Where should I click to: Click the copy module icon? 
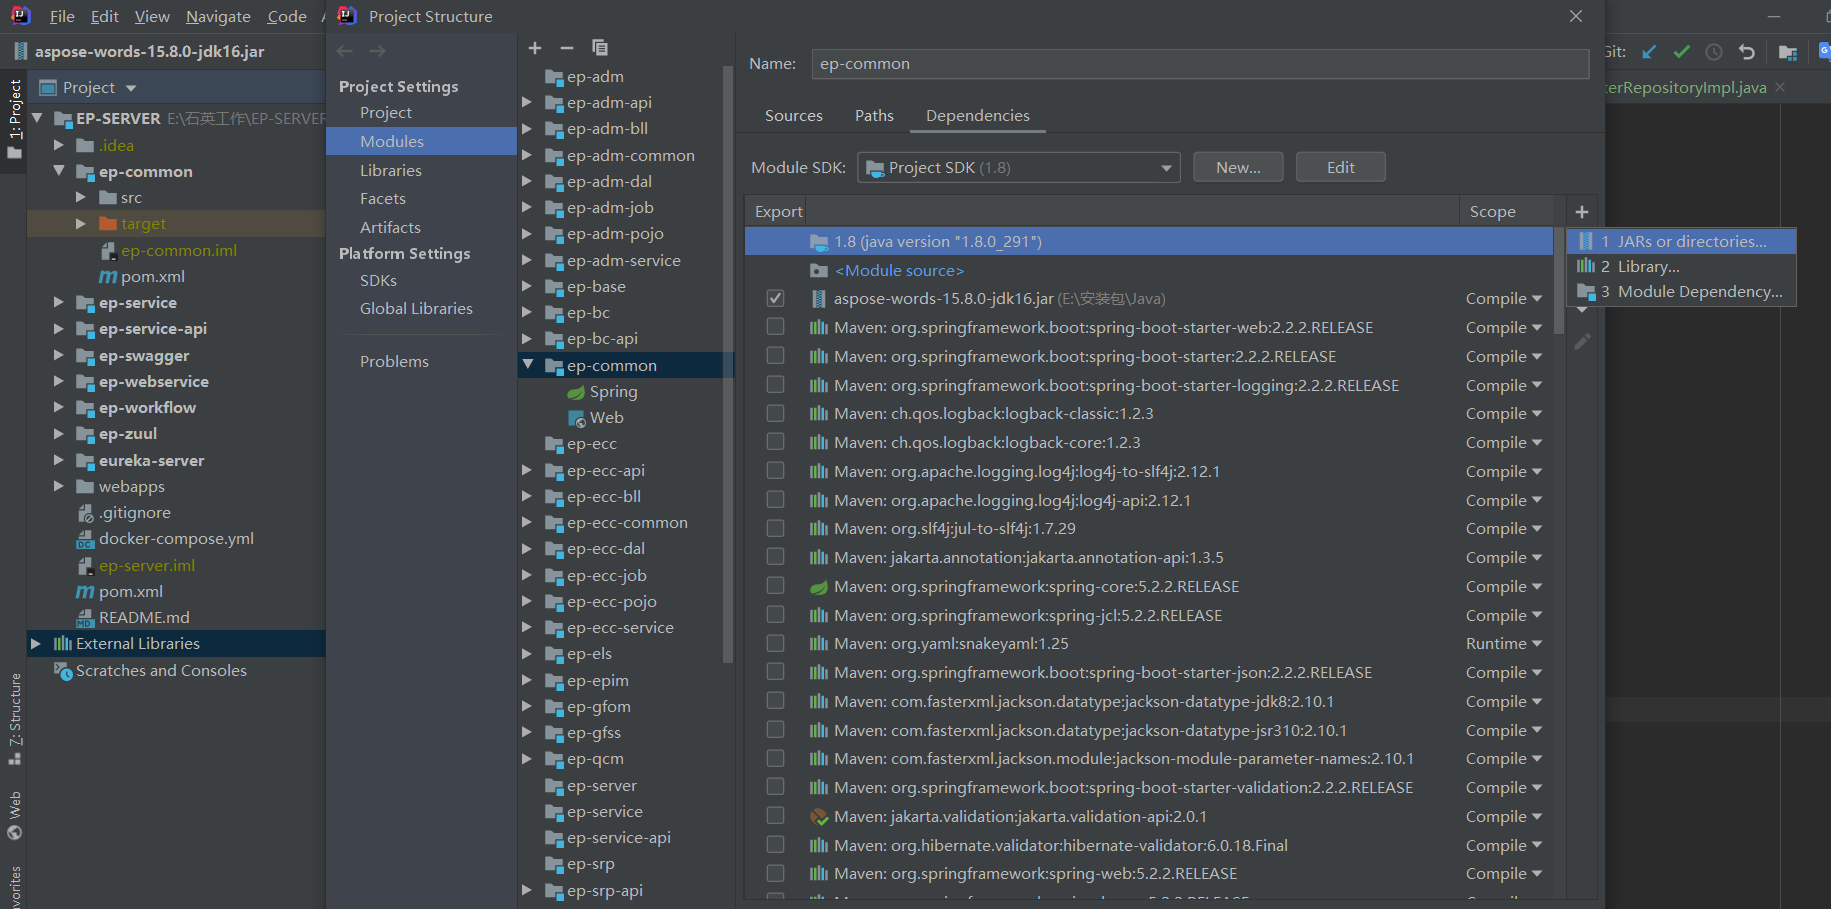[x=599, y=48]
